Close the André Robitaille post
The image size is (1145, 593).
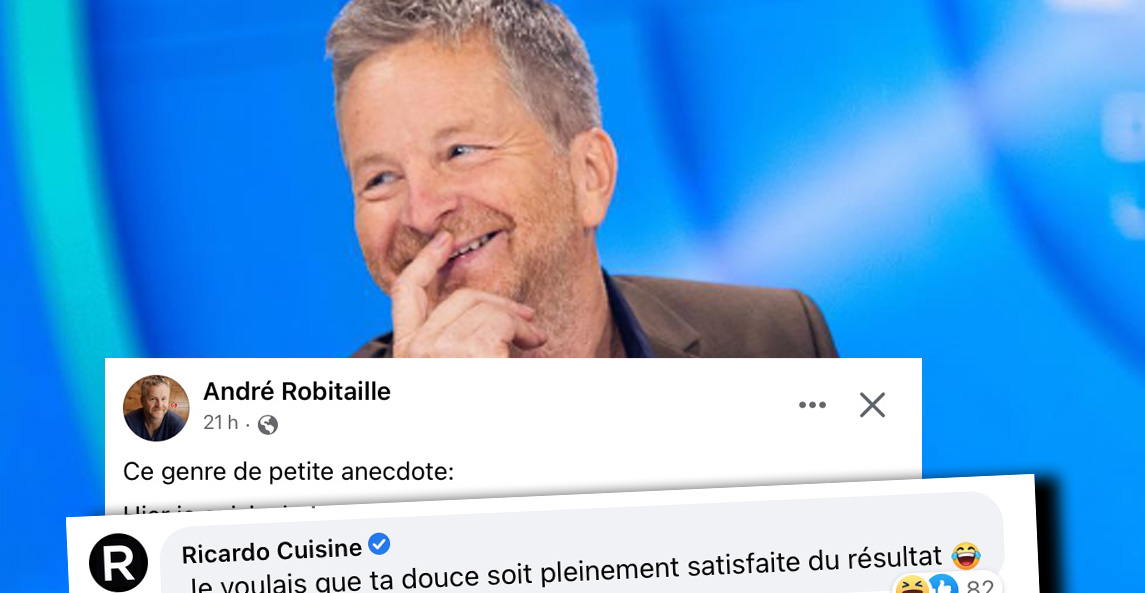pos(872,405)
